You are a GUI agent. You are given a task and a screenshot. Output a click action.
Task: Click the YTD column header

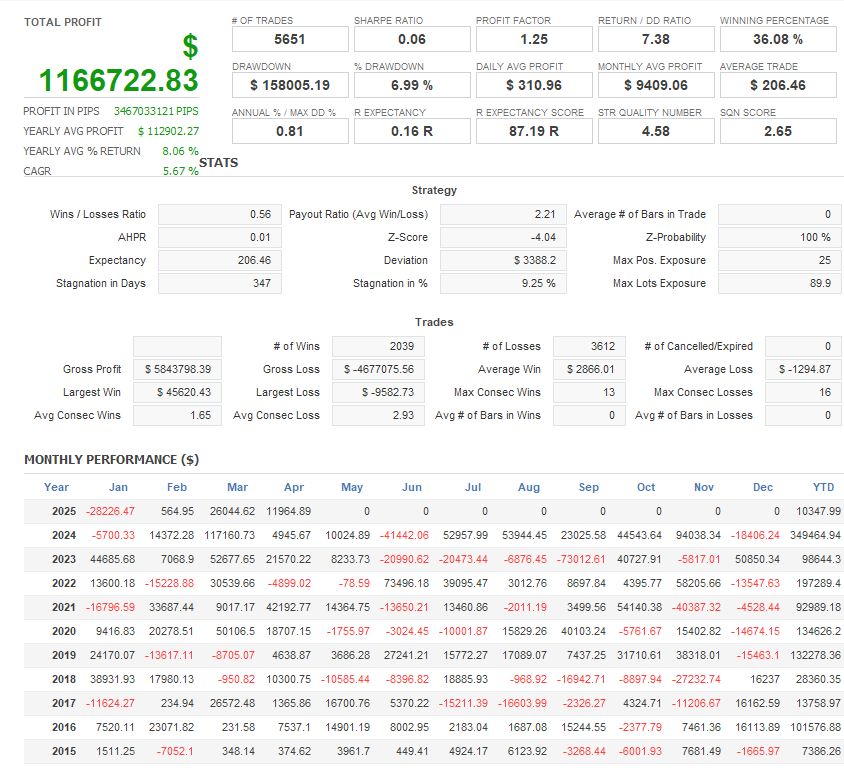coord(823,488)
